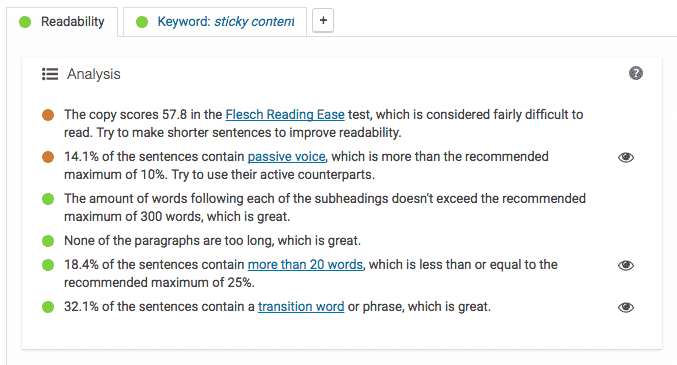This screenshot has width=677, height=365.
Task: Click the green dot on Readability tab
Action: [x=25, y=22]
